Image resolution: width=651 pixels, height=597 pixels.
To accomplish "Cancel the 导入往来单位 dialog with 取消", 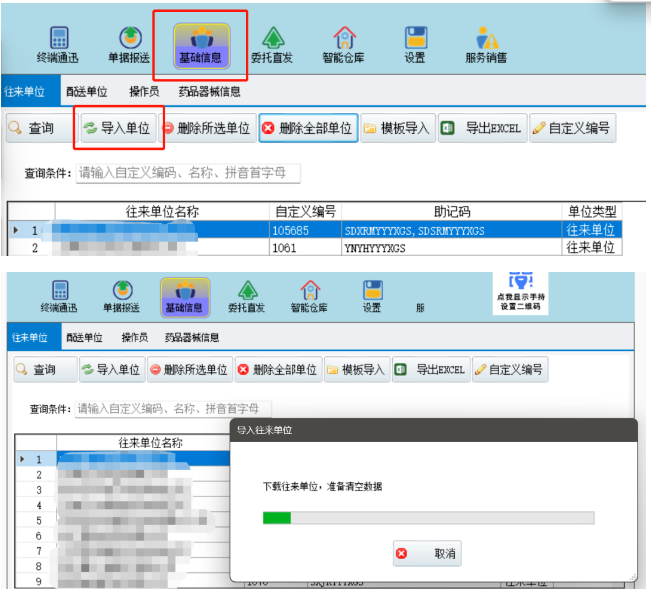I will coord(427,553).
